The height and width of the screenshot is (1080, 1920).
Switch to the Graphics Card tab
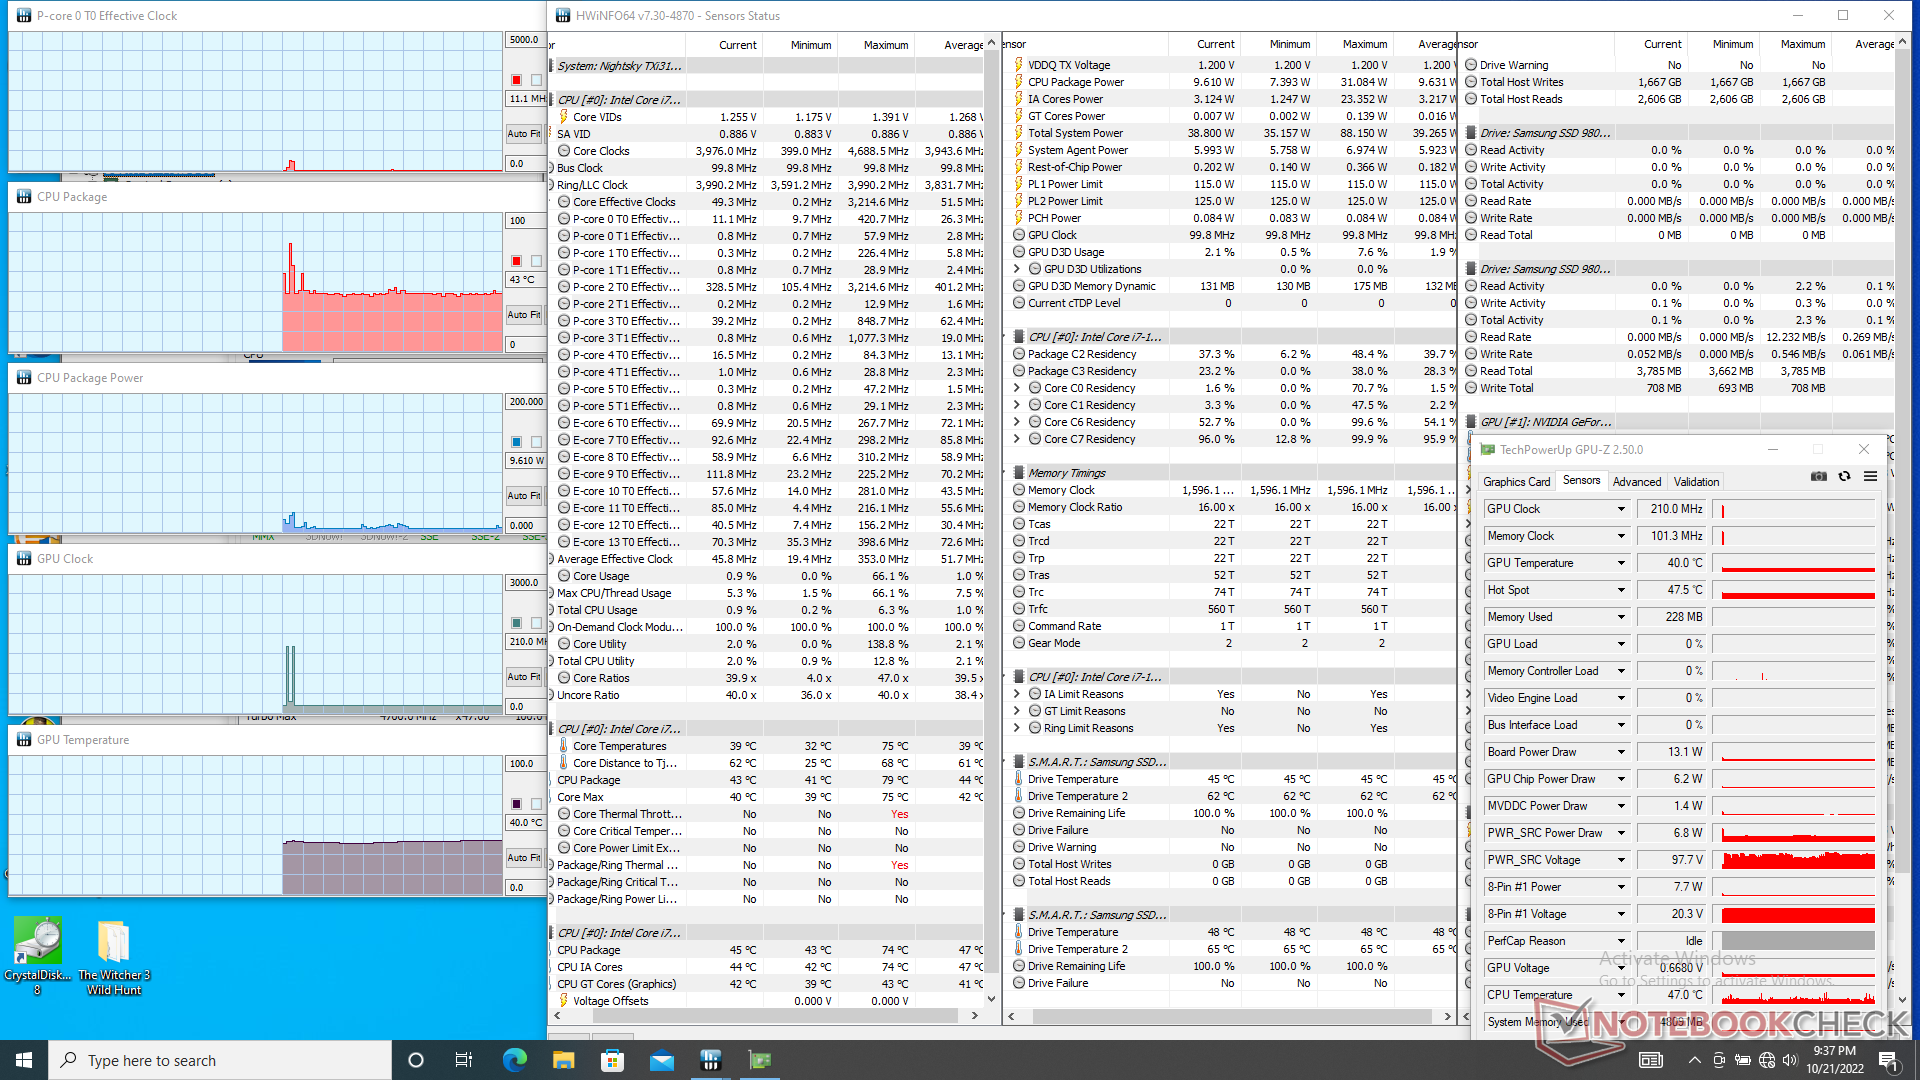[1516, 482]
